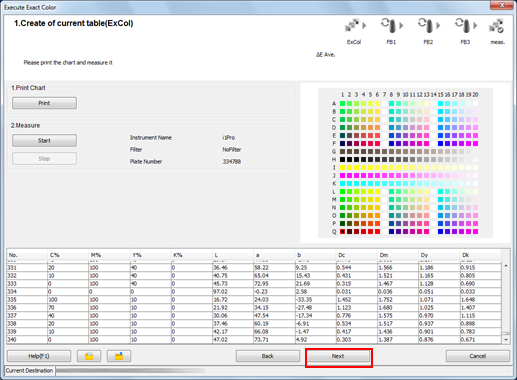
Task: Click the open folder icon button
Action: coord(89,356)
